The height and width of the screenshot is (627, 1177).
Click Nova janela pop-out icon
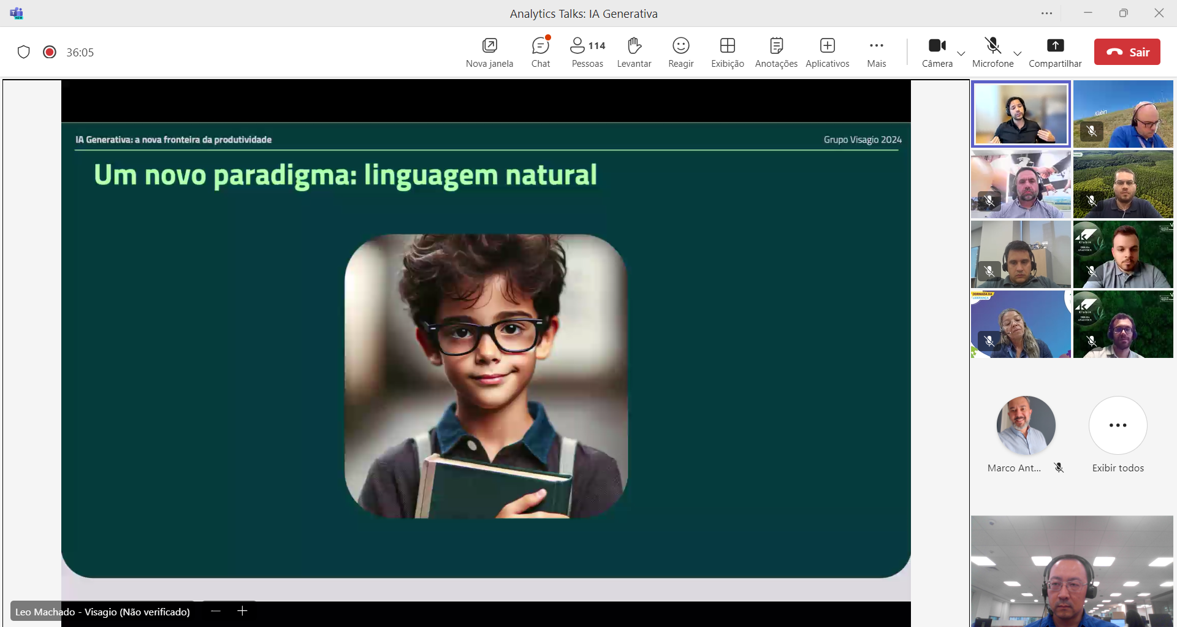[x=489, y=52]
